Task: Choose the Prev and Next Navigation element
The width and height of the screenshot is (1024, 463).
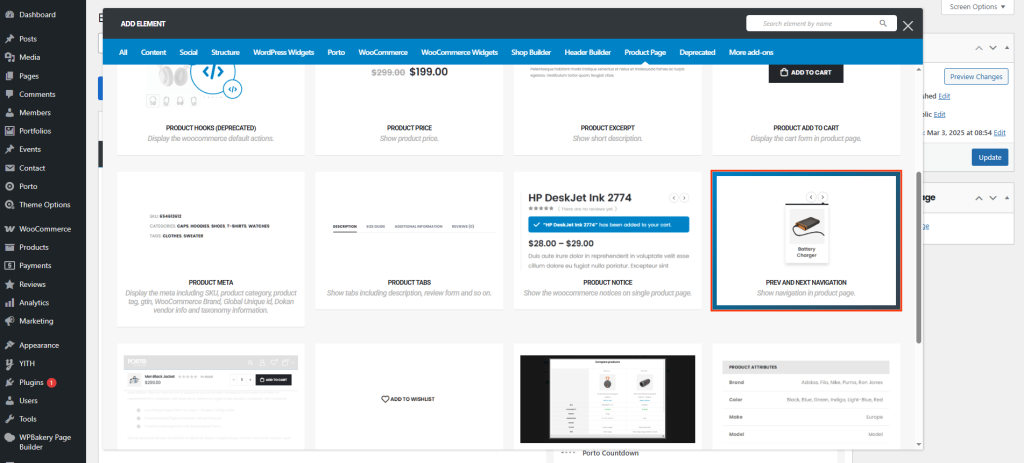Action: [x=806, y=241]
